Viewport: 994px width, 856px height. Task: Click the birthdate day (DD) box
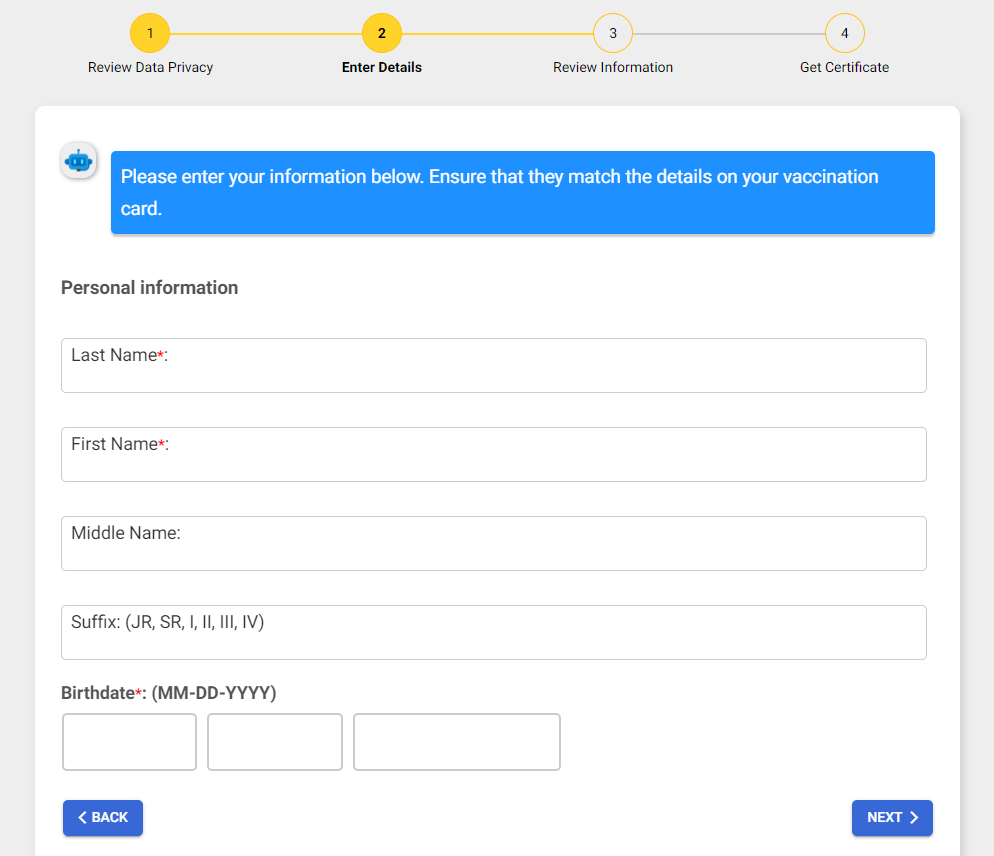[x=275, y=742]
